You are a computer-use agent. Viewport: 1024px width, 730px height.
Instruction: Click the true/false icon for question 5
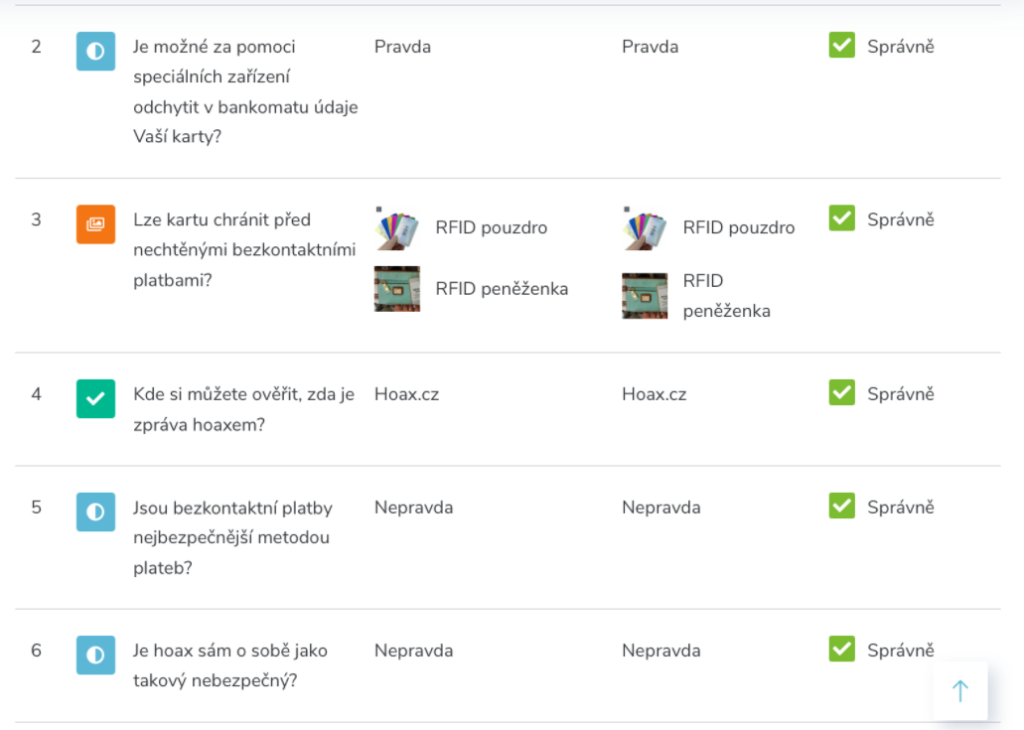pos(95,512)
